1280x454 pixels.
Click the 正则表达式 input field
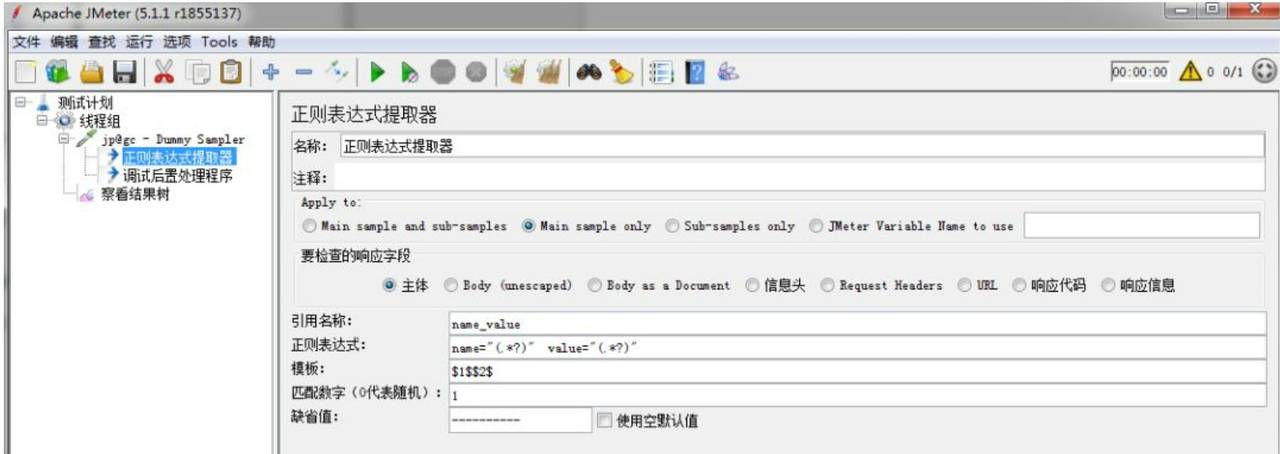pyautogui.click(x=857, y=347)
